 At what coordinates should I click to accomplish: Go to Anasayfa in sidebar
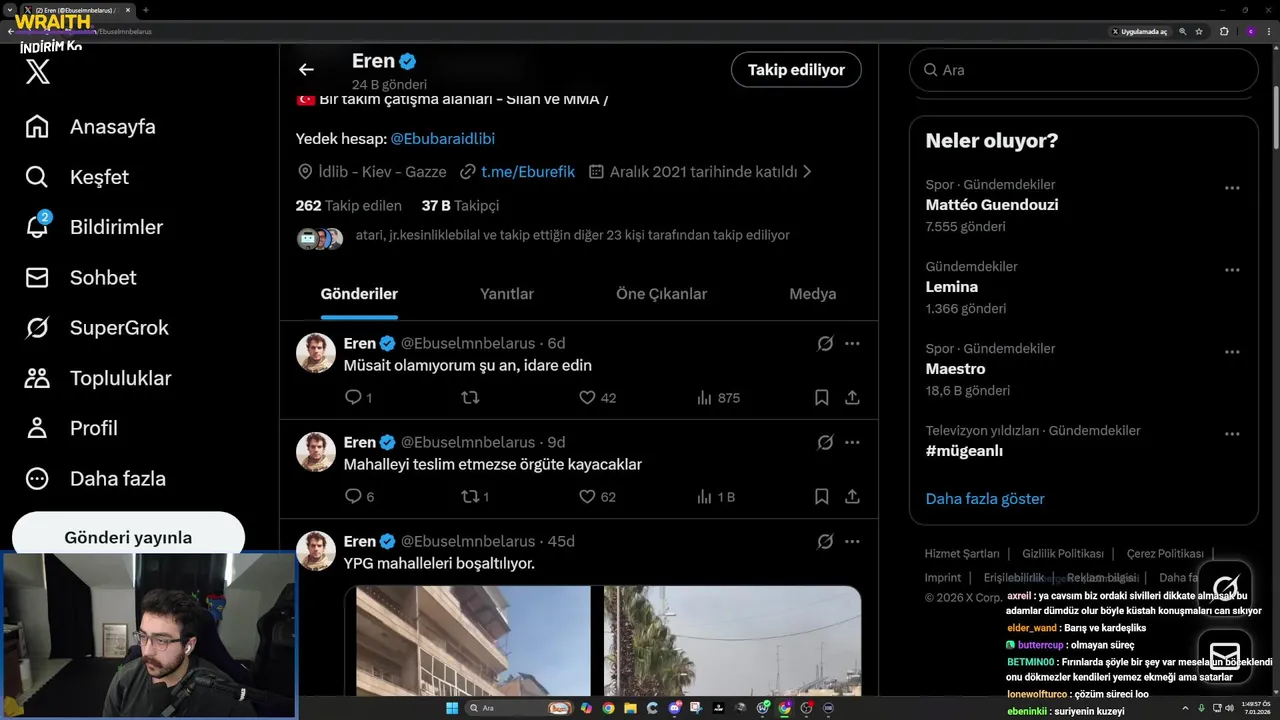click(91, 127)
